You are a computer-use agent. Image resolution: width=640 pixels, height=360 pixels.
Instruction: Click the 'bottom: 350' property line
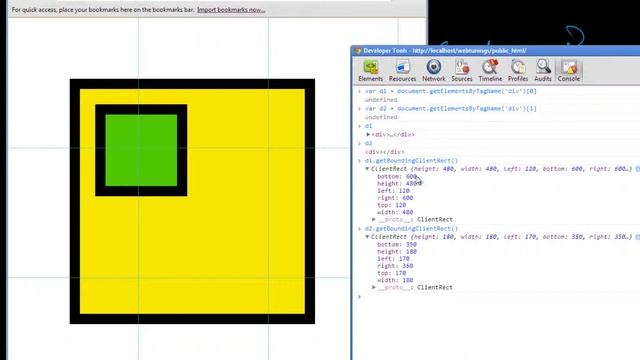tap(397, 244)
